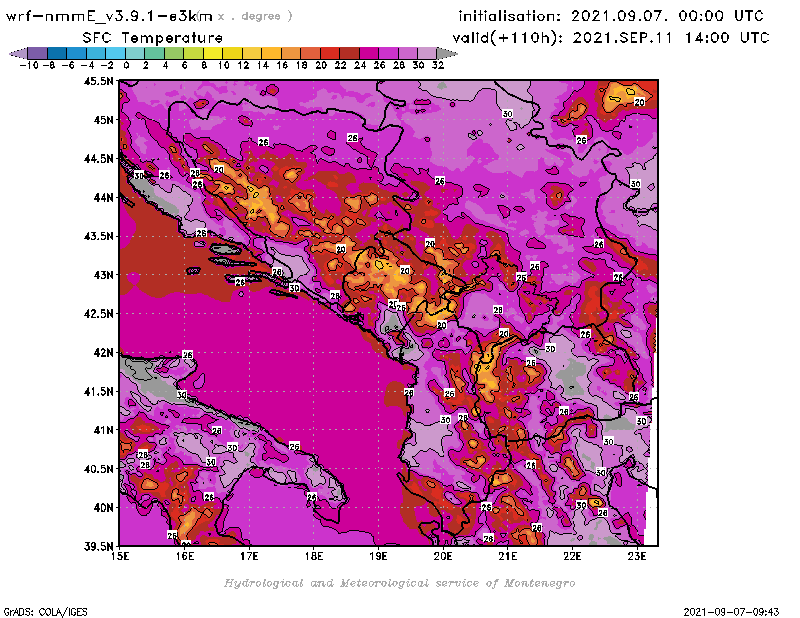Click the 'wrf-nmmE_v3.9.1-e3km' model label
This screenshot has width=800, height=618.
click(x=109, y=16)
